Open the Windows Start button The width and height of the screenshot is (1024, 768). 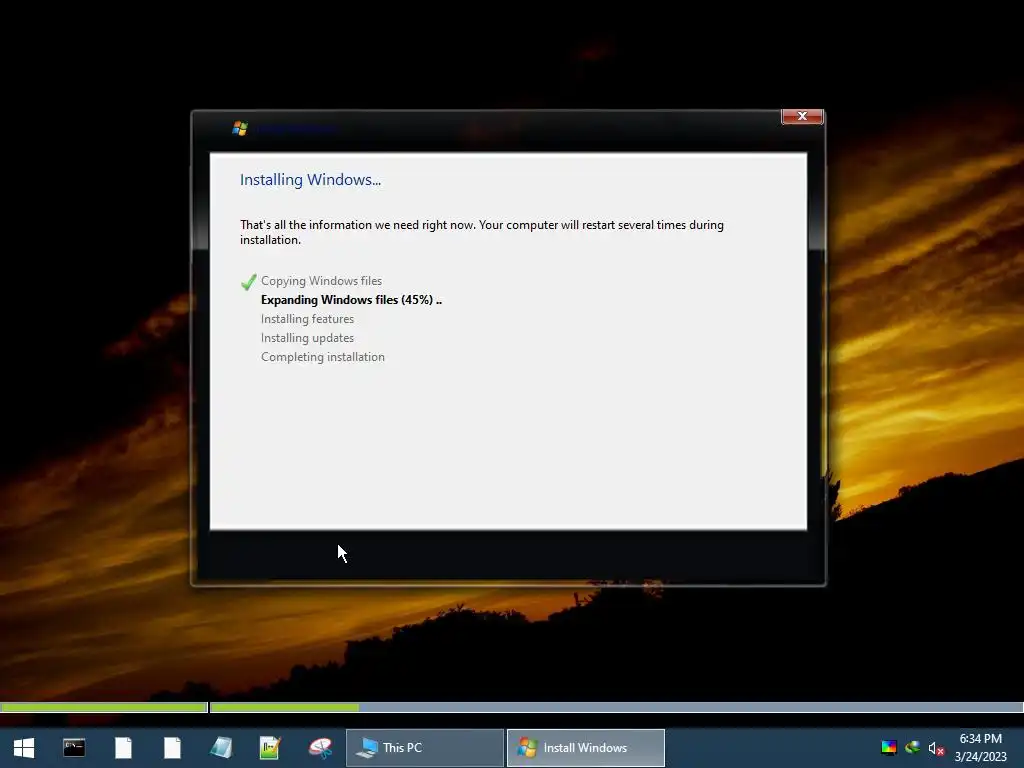pyautogui.click(x=24, y=748)
